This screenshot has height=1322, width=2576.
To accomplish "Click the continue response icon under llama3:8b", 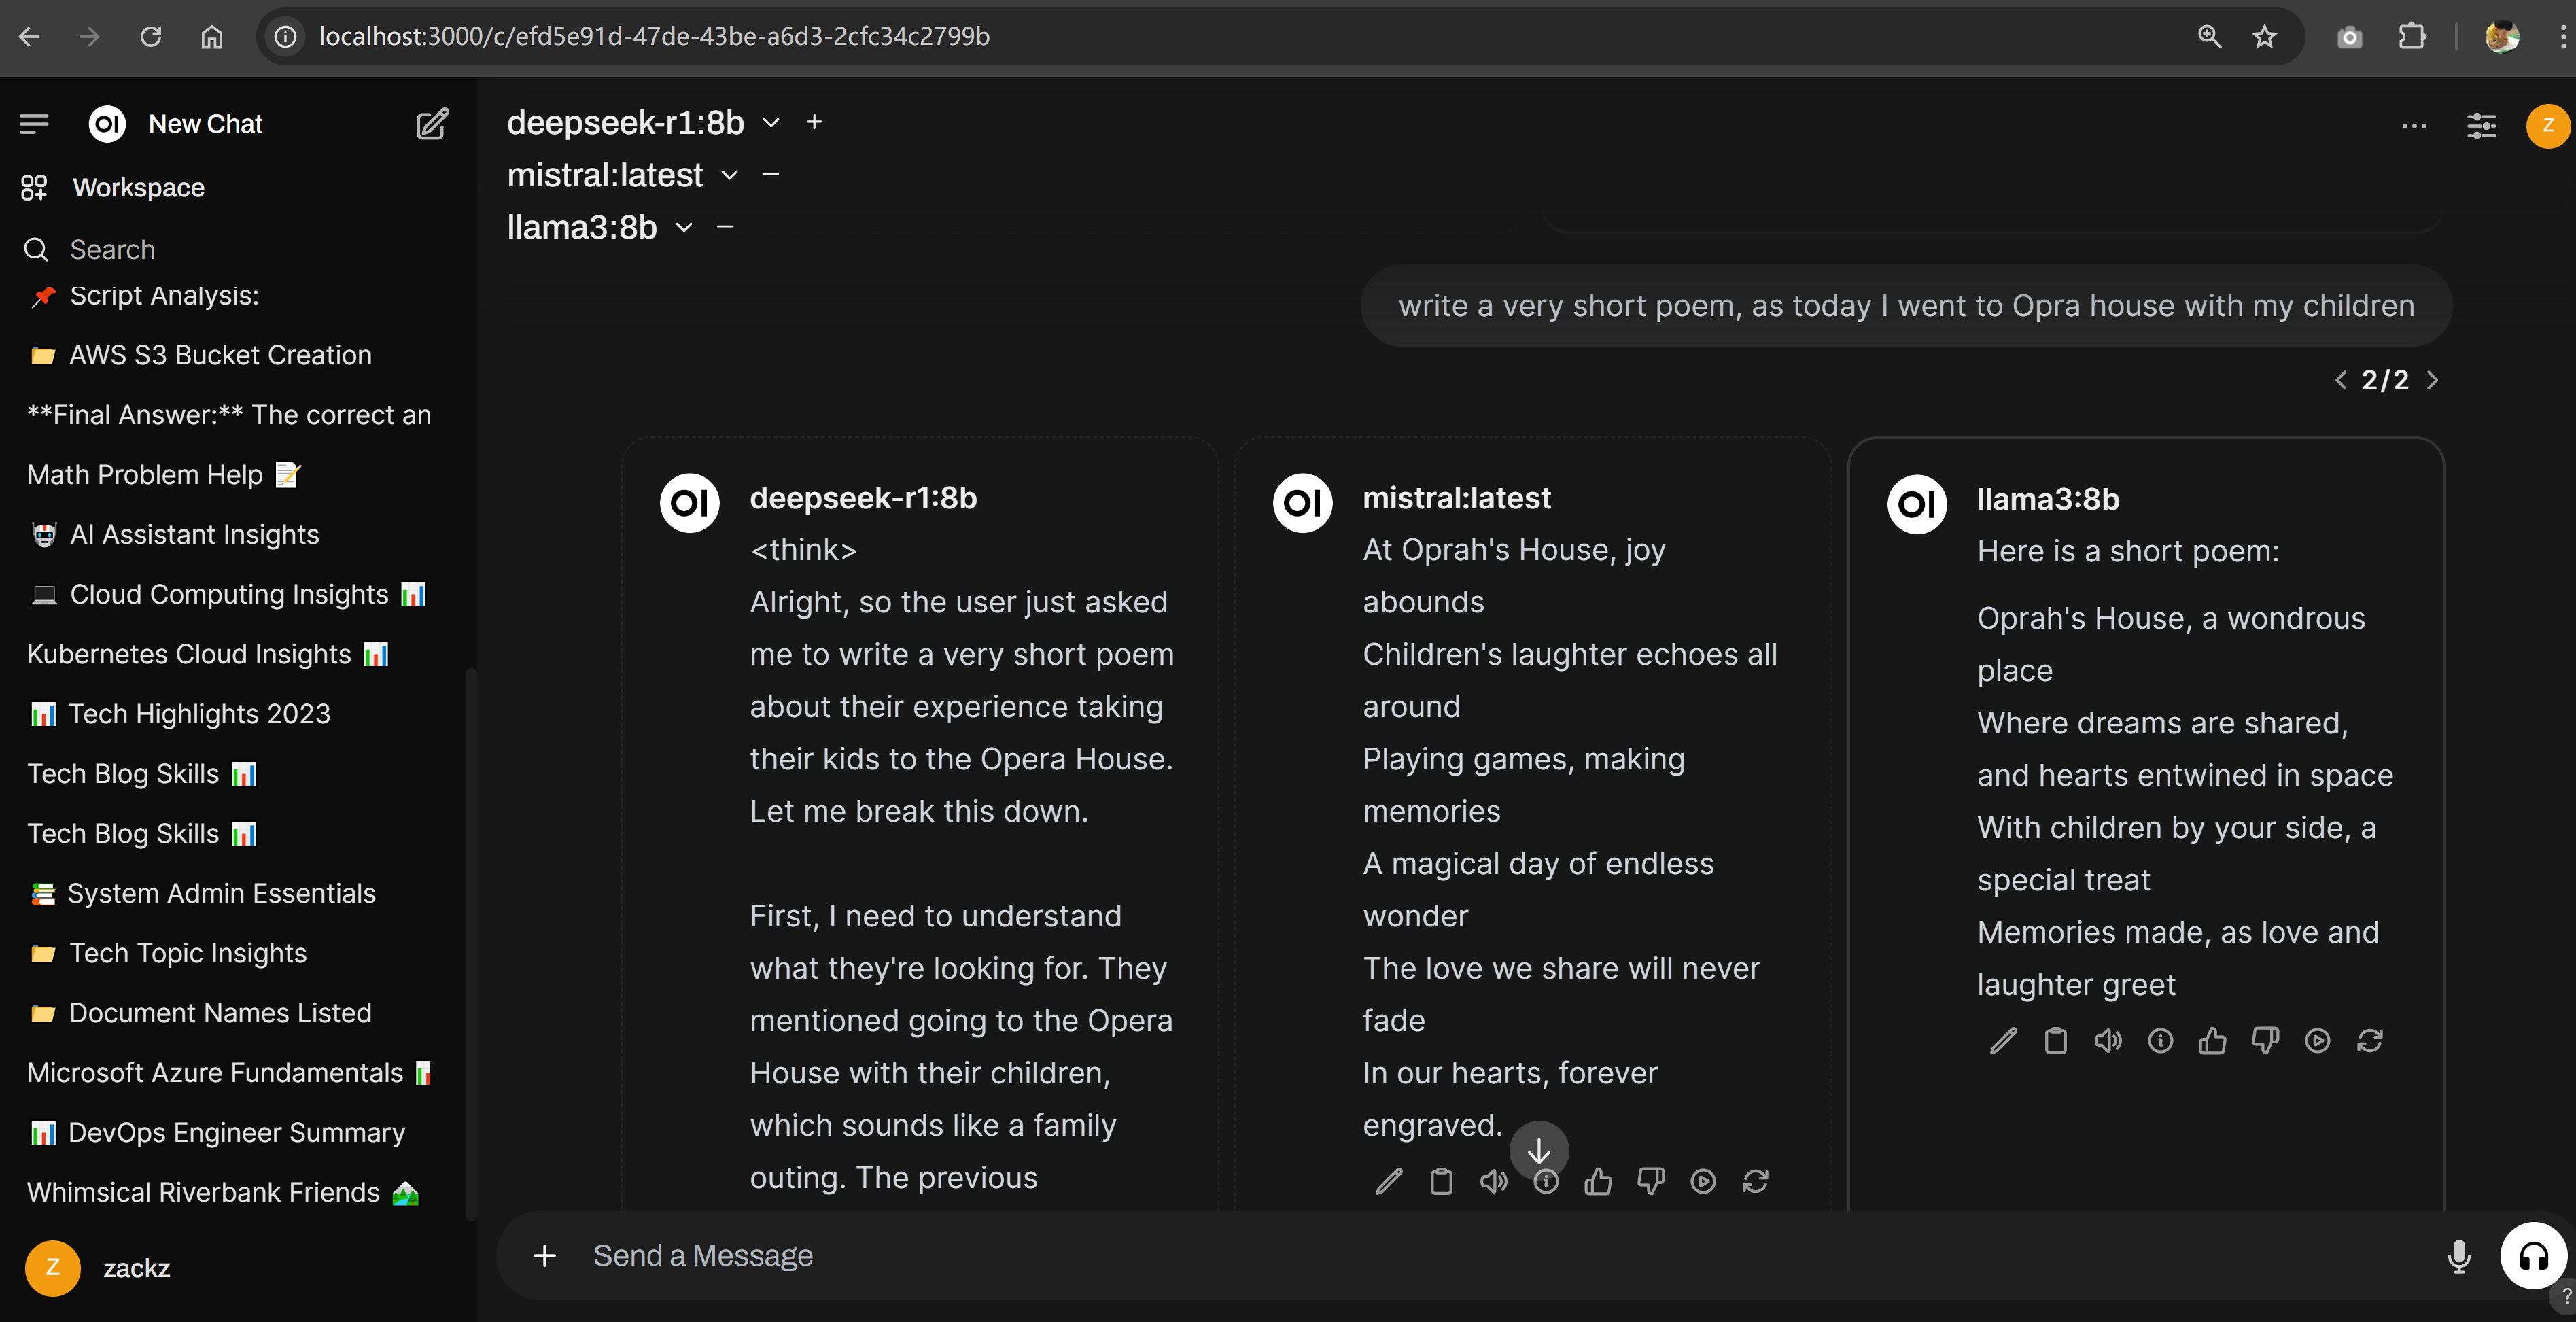I will click(2317, 1041).
